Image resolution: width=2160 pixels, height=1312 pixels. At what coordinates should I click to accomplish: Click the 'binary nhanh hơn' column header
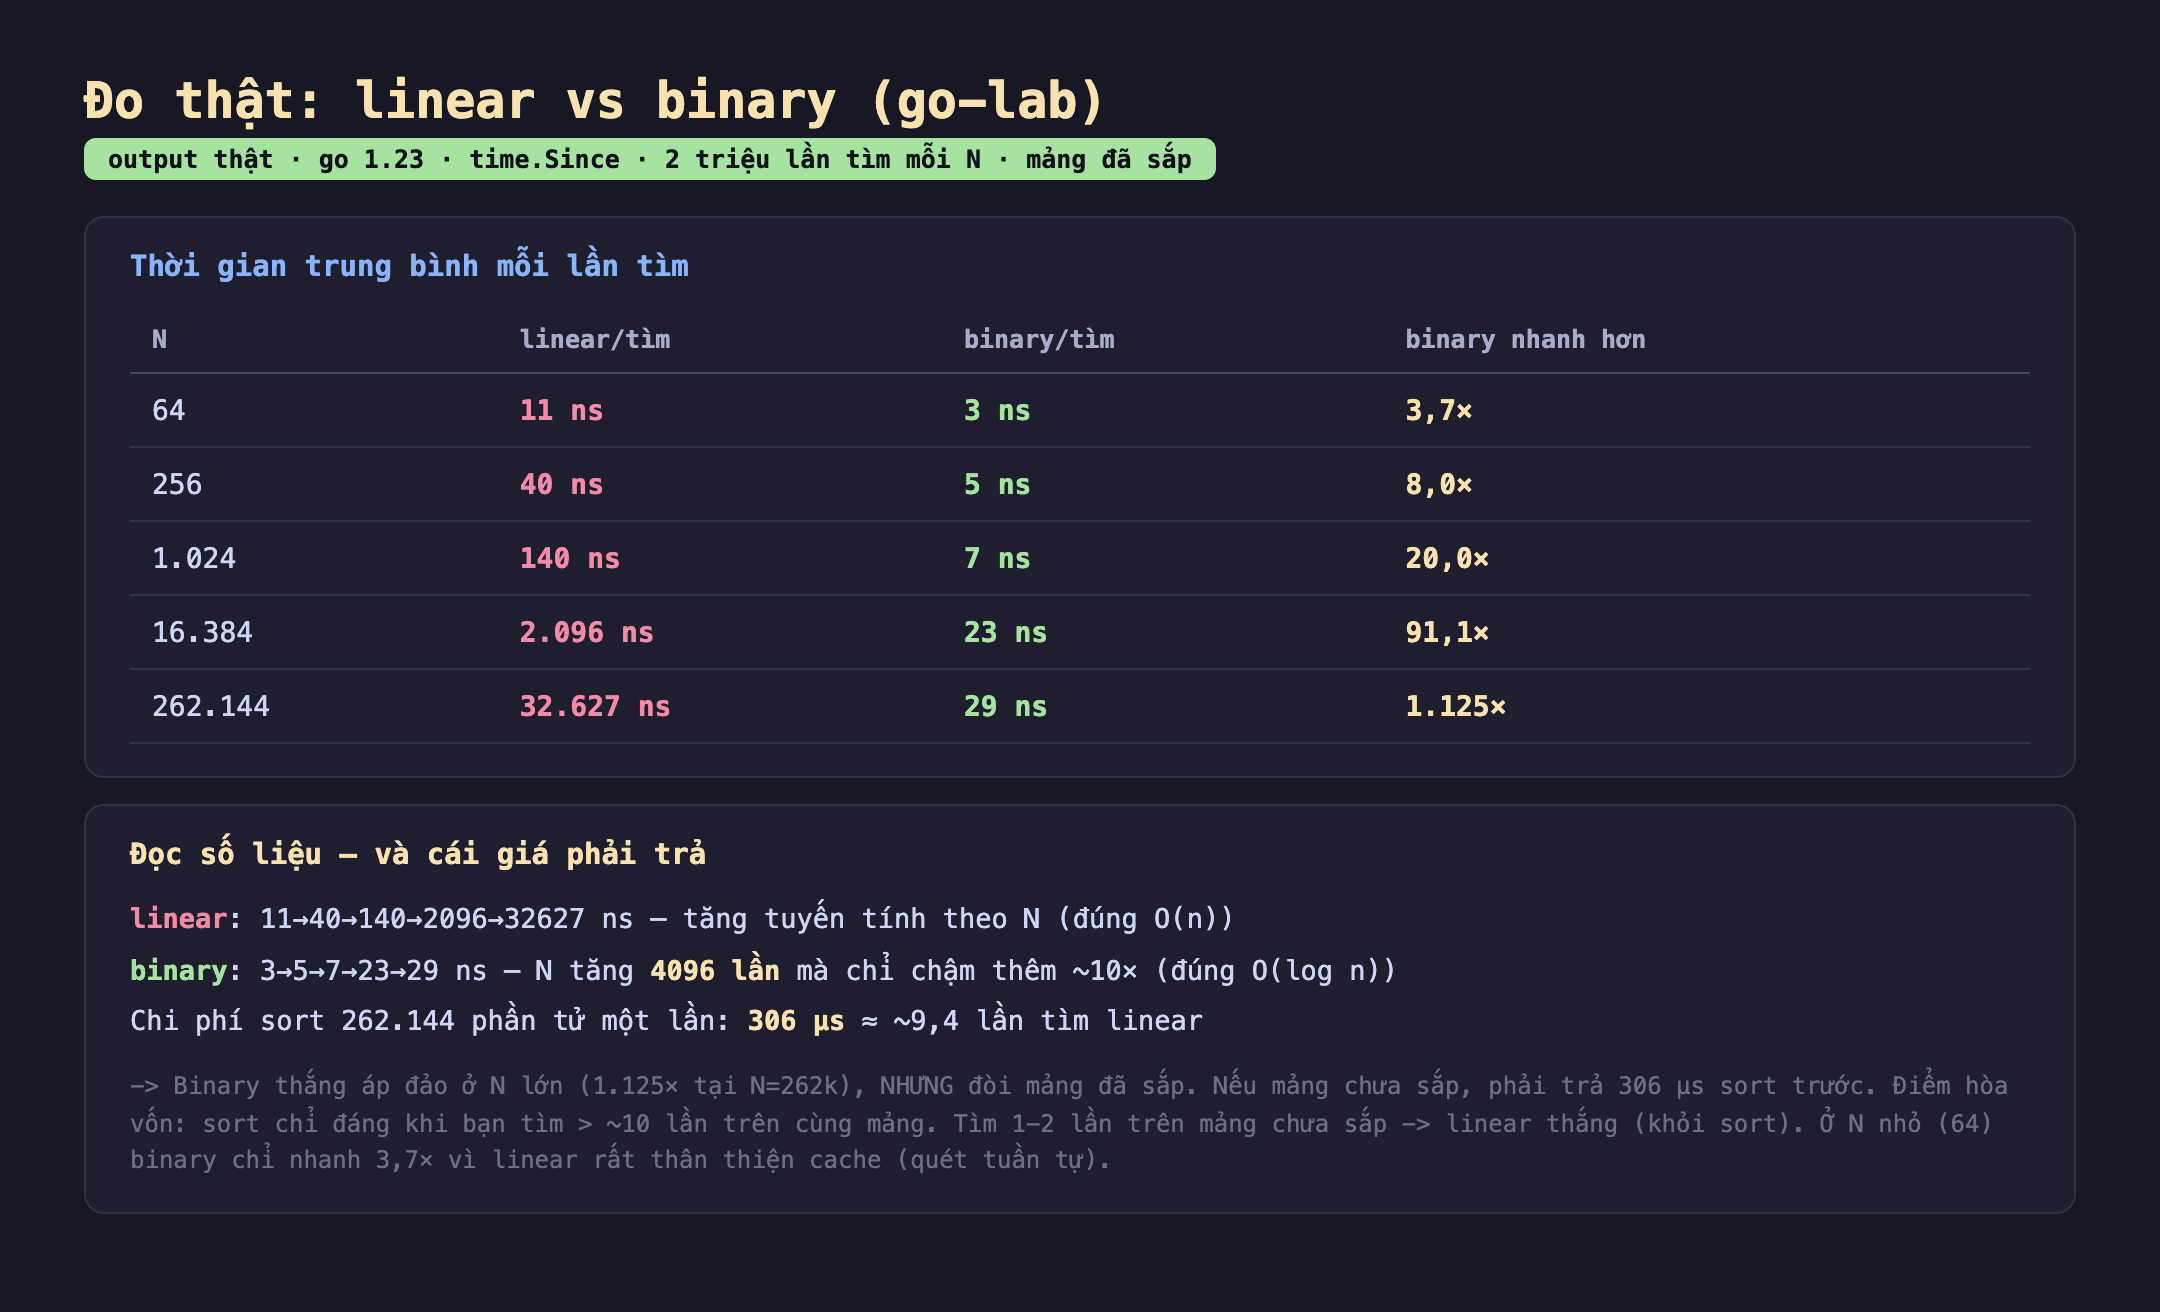[x=1525, y=340]
